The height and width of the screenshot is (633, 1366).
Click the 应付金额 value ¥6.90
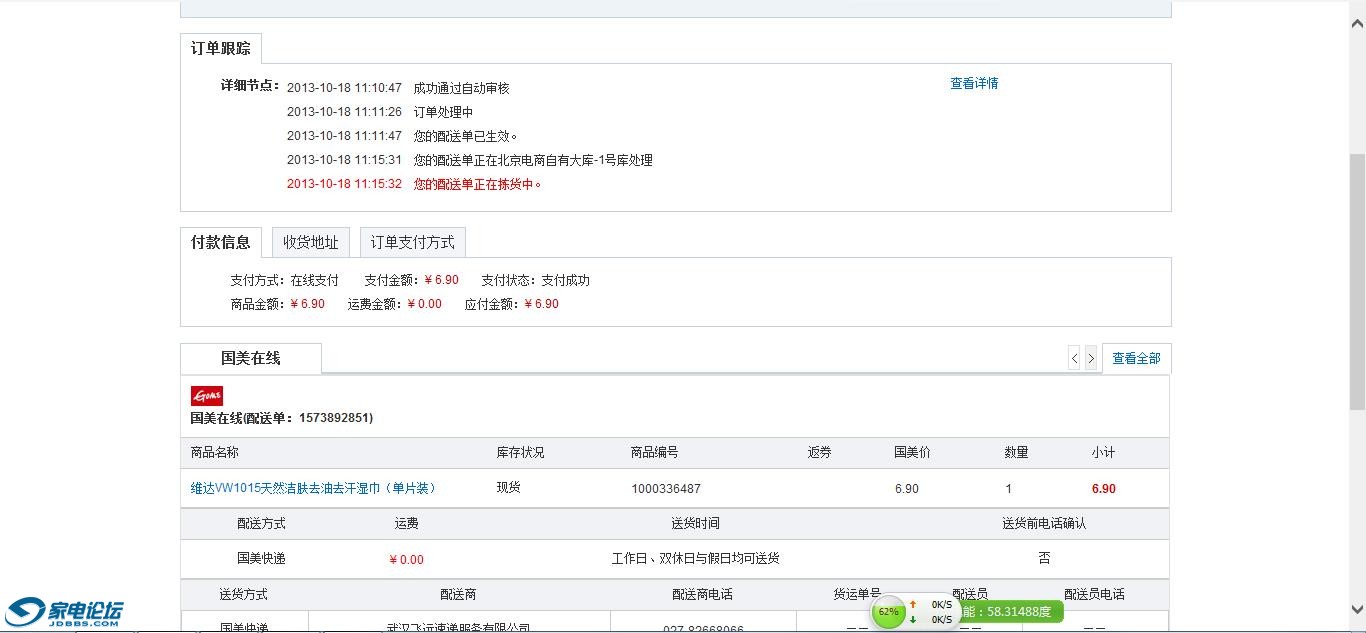coord(542,304)
